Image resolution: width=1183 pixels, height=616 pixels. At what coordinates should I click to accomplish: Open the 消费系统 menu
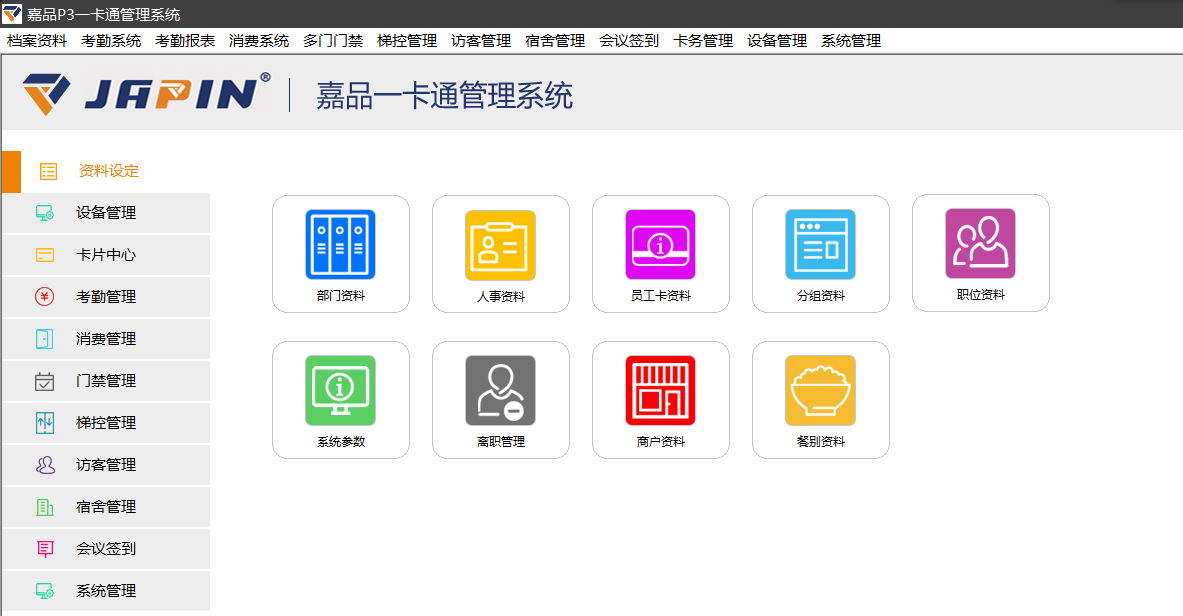pyautogui.click(x=259, y=41)
